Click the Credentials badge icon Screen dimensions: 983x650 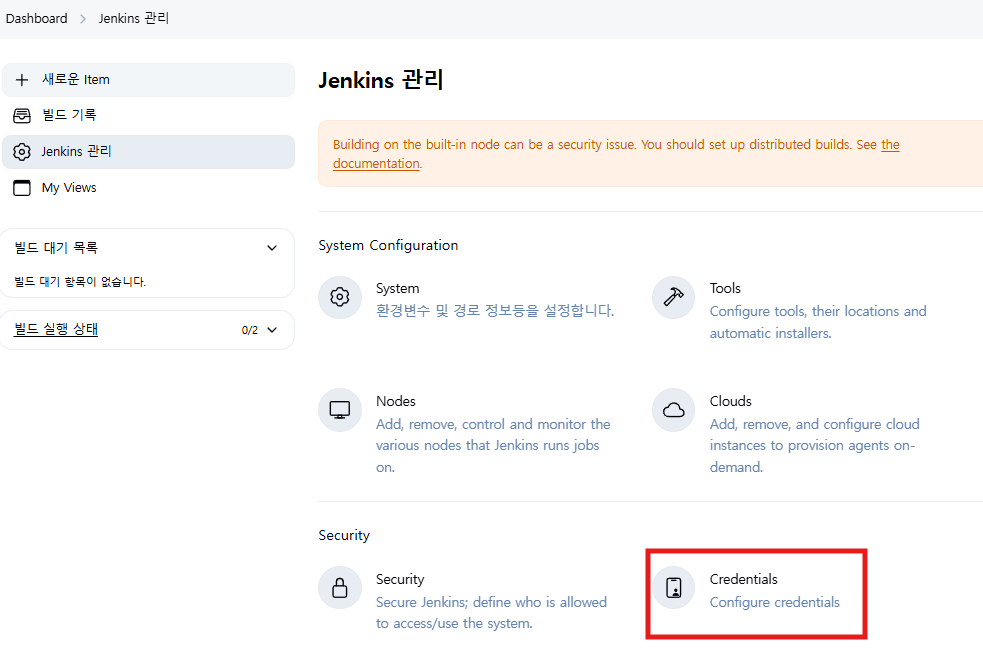pos(673,588)
